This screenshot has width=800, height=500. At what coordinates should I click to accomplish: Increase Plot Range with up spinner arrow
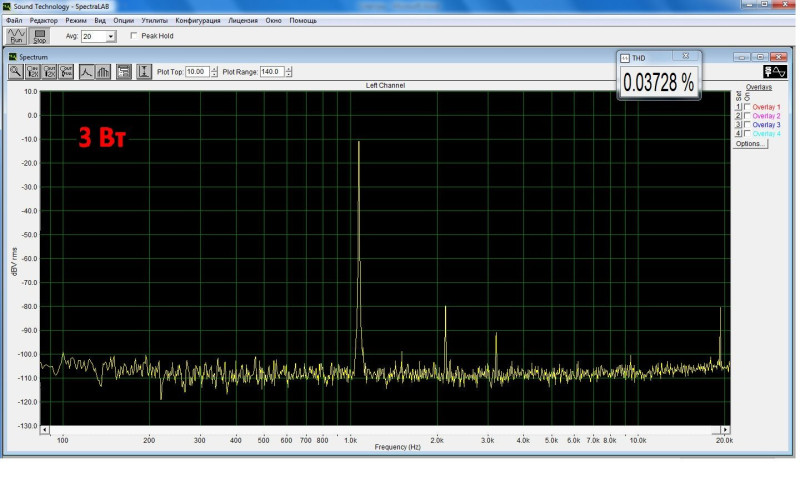click(289, 69)
